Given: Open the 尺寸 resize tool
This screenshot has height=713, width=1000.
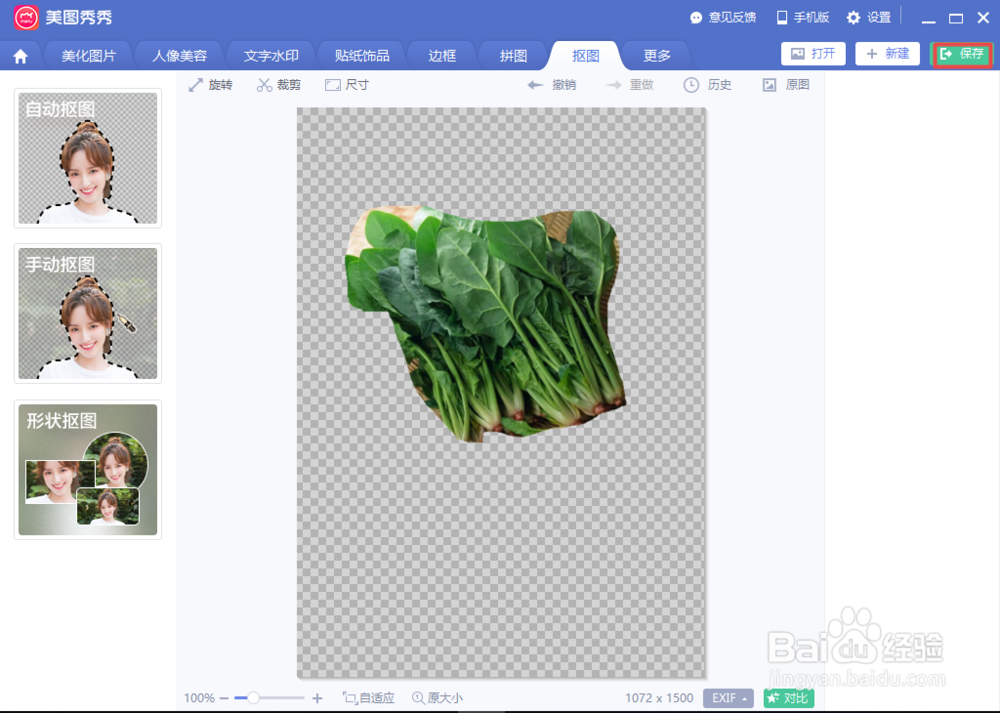Looking at the screenshot, I should (346, 85).
